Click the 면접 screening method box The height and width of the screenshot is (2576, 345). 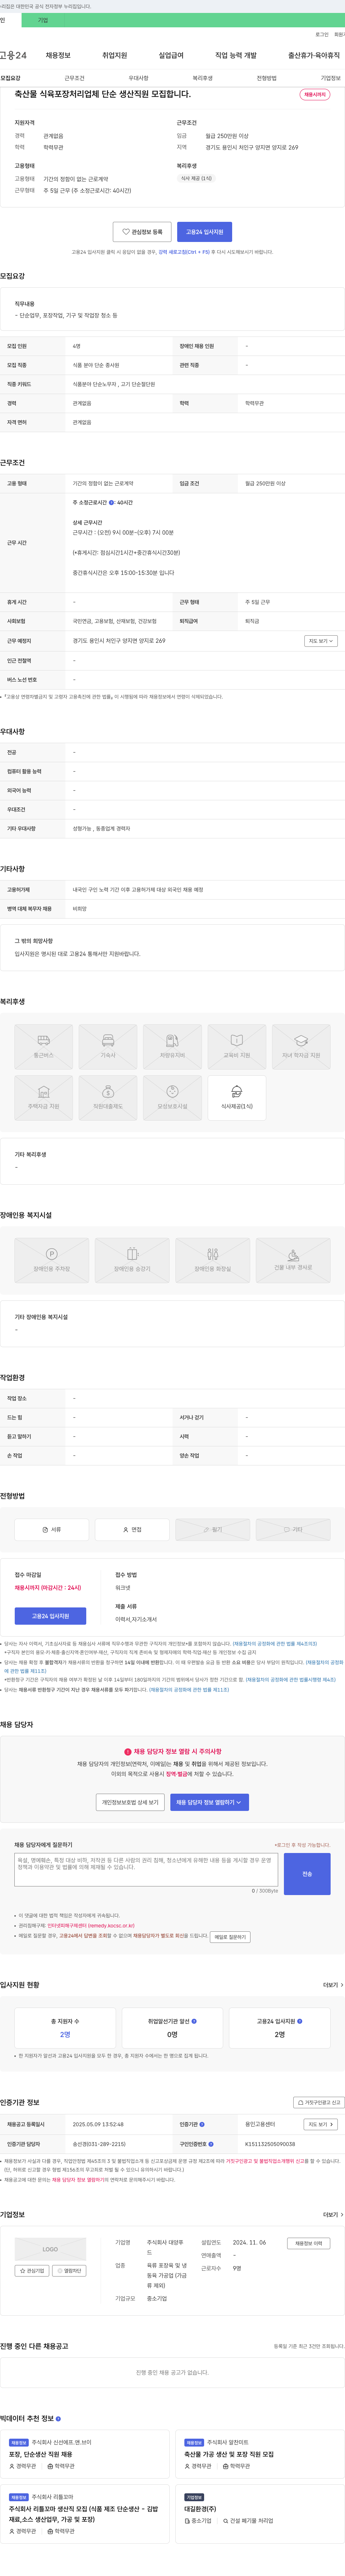[x=132, y=1530]
